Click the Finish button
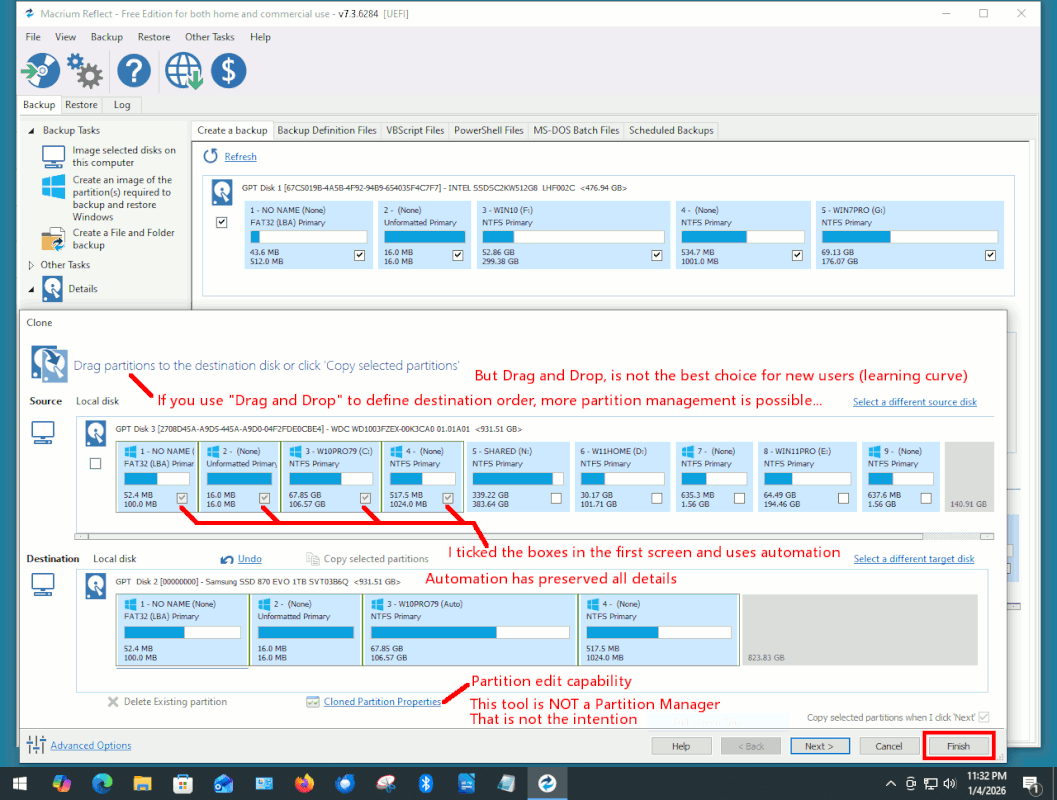 click(958, 746)
